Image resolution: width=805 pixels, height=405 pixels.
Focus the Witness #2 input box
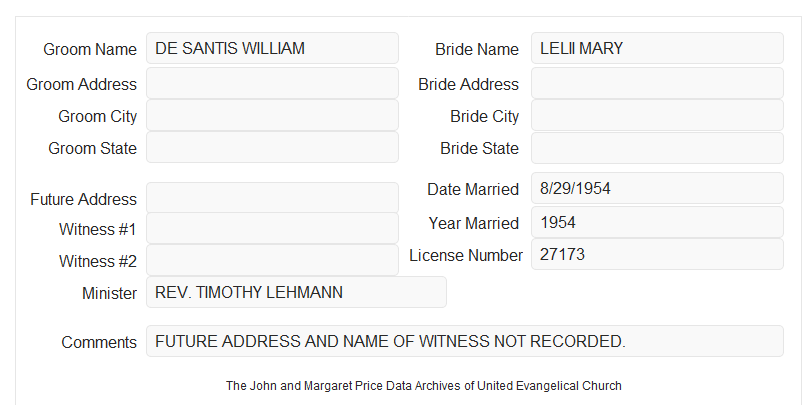coord(272,260)
